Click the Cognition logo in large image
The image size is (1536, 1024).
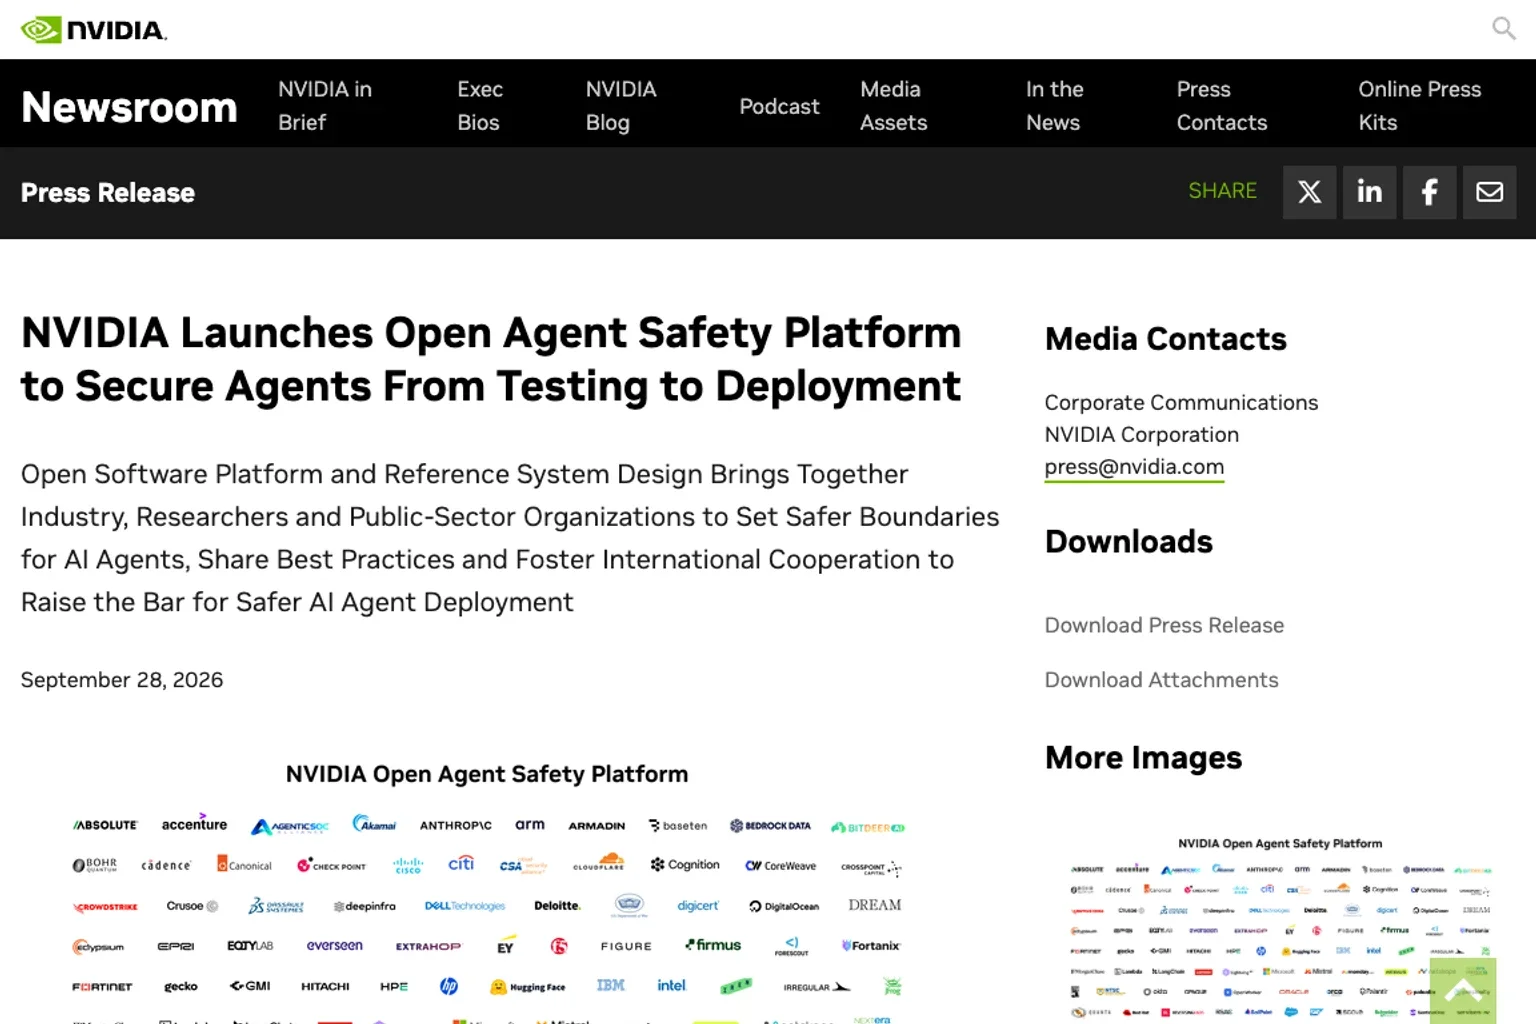[x=685, y=864]
